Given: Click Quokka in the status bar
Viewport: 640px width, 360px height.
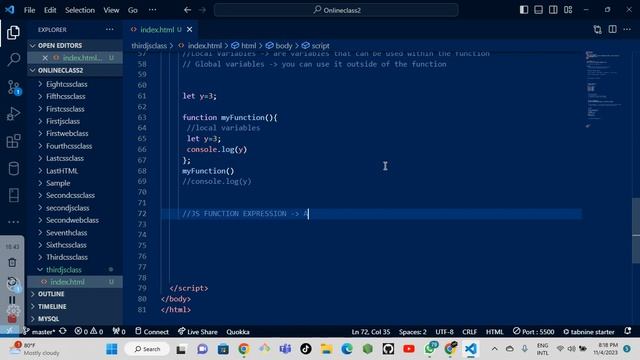Looking at the screenshot, I should 238,332.
